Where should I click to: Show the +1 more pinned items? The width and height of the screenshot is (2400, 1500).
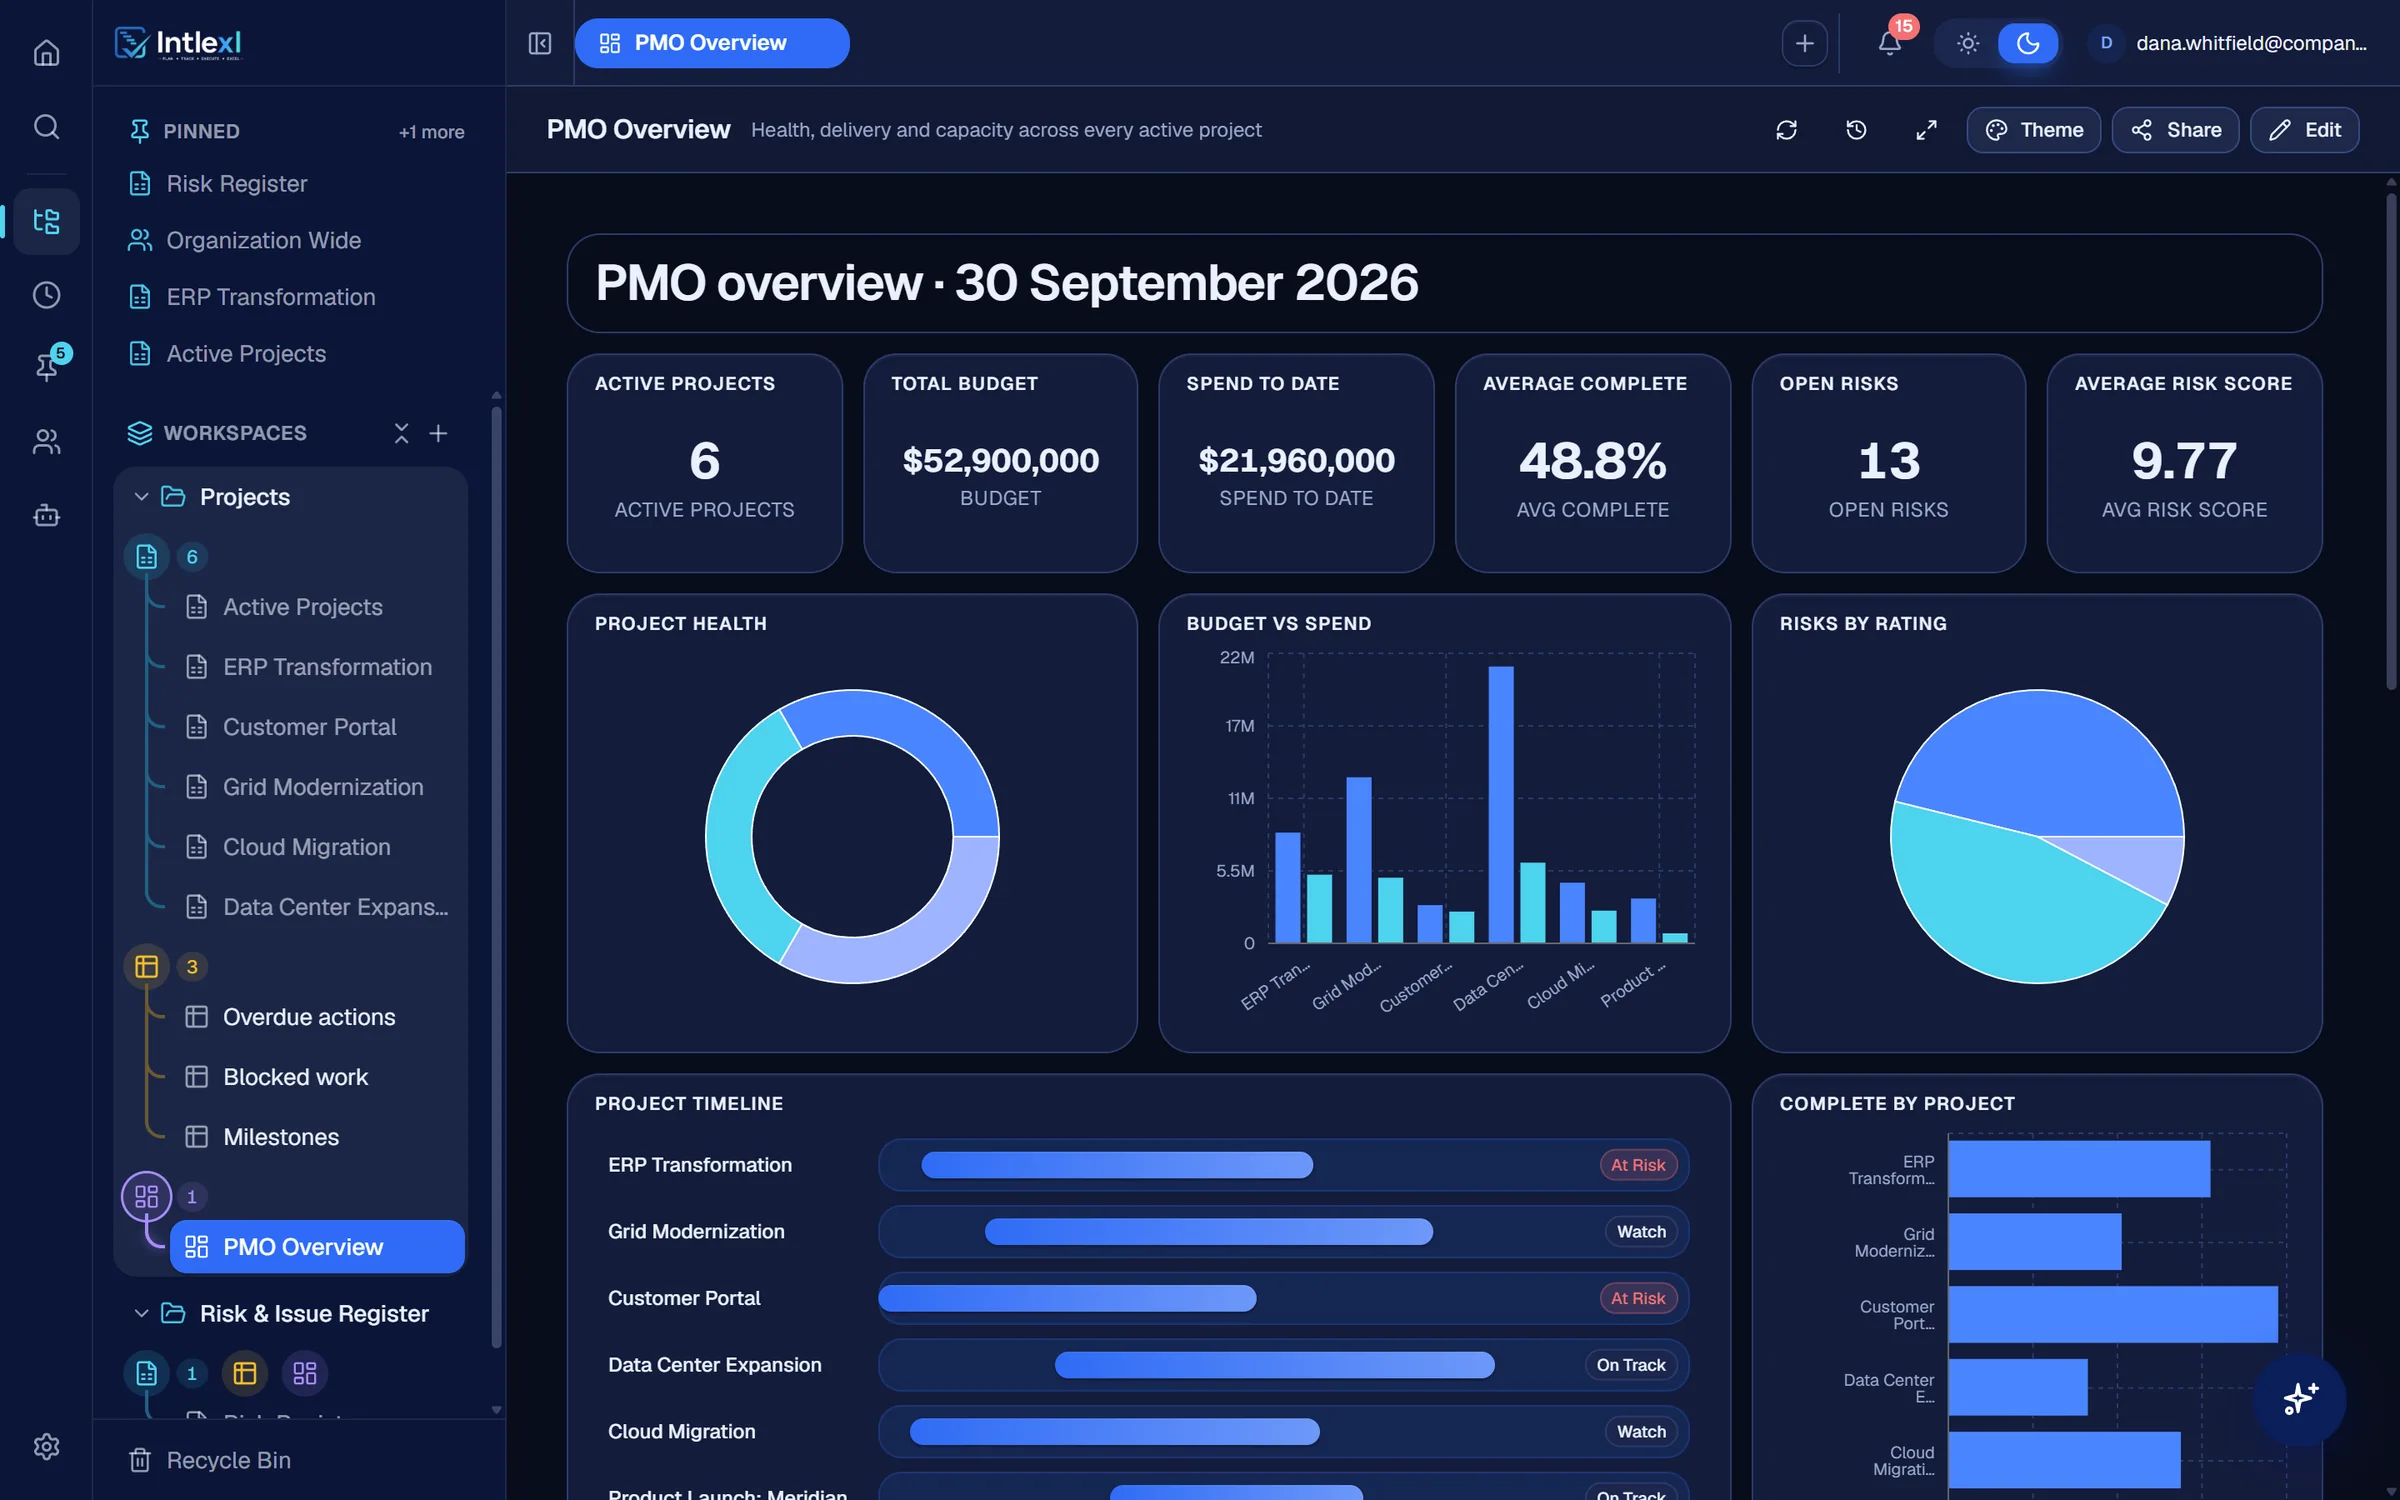(431, 132)
